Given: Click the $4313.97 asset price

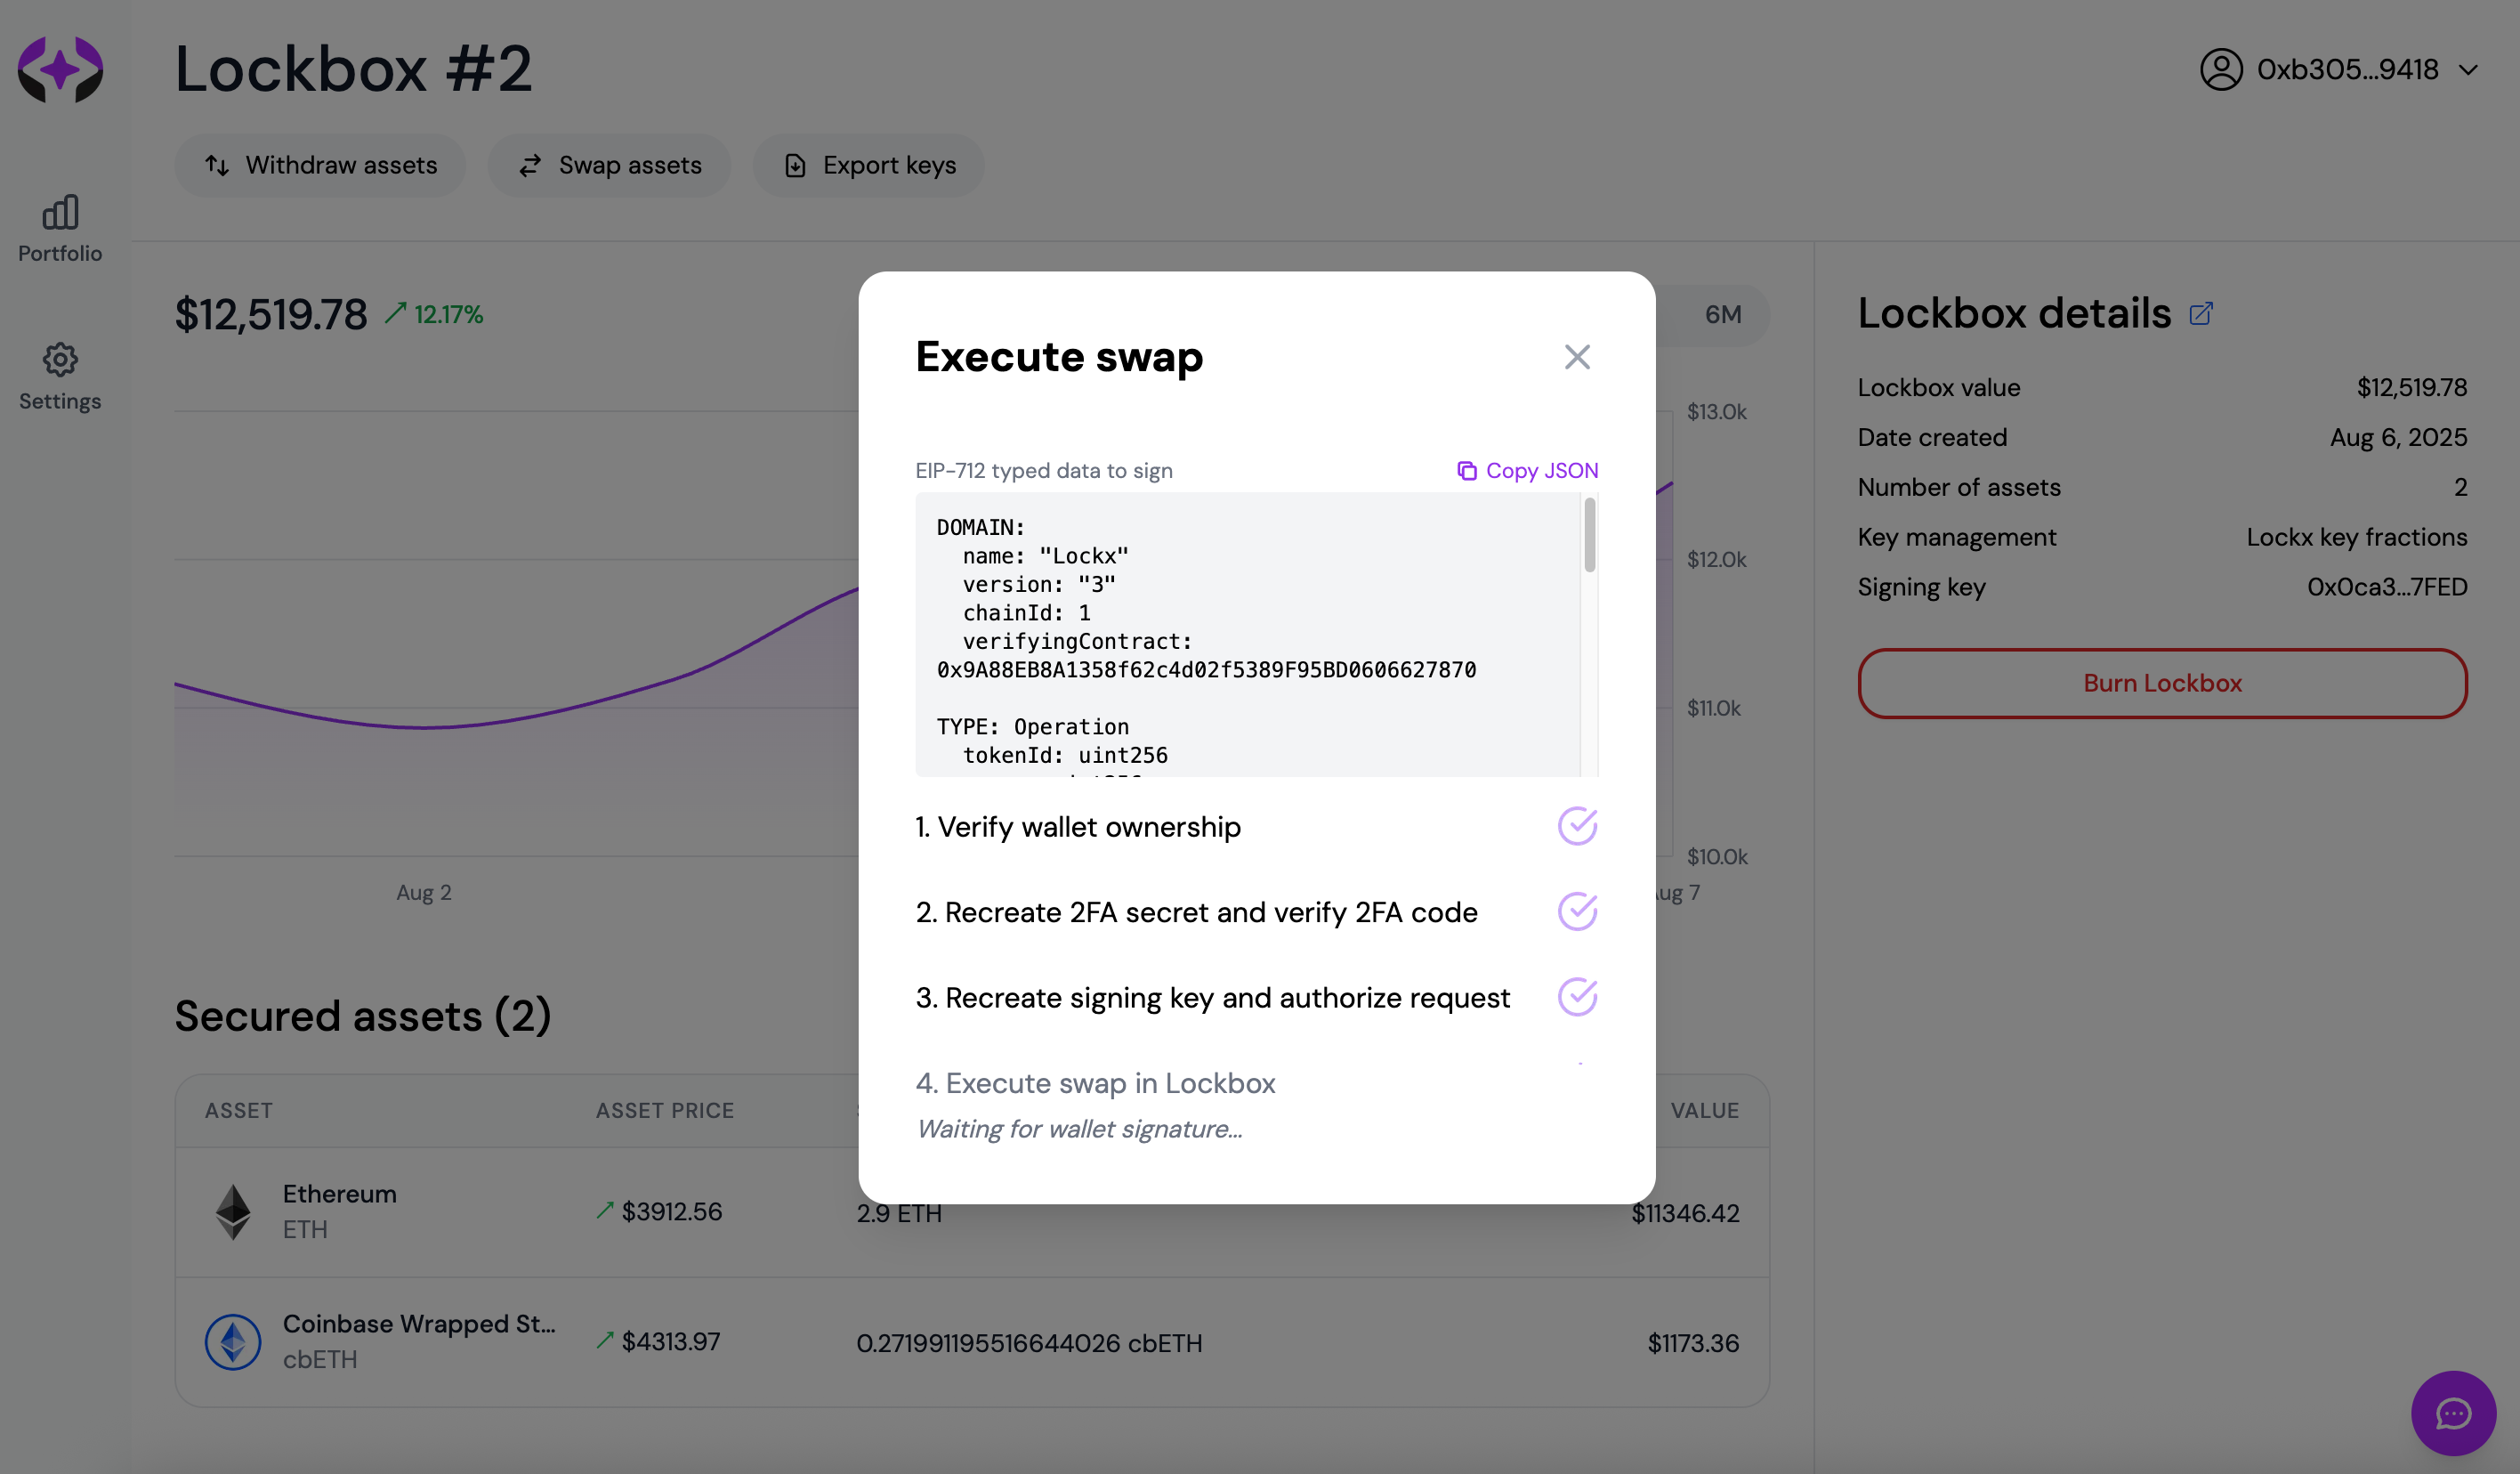Looking at the screenshot, I should point(671,1341).
